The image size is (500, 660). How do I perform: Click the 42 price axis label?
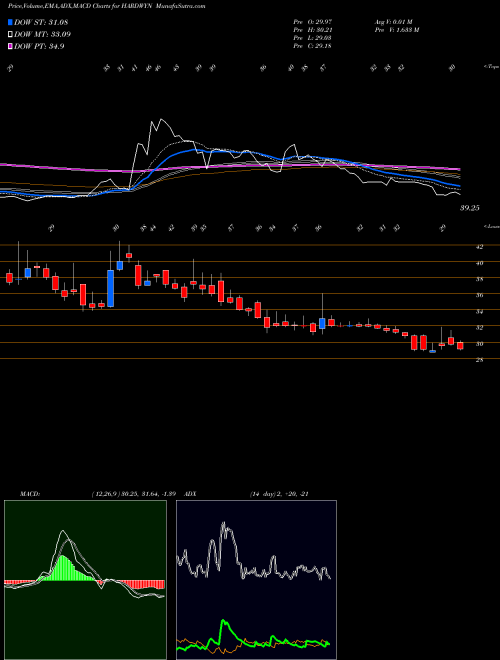(x=479, y=247)
